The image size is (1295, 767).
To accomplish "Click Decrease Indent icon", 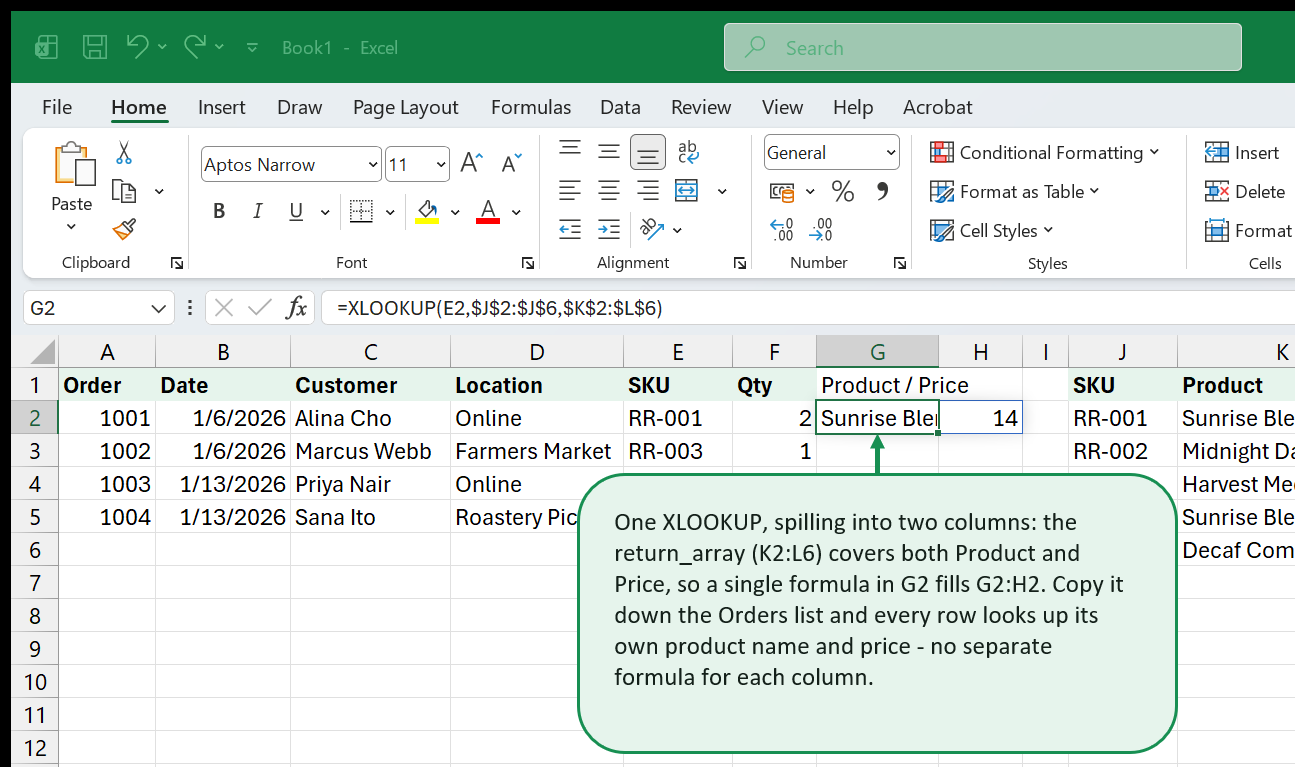I will tap(570, 229).
